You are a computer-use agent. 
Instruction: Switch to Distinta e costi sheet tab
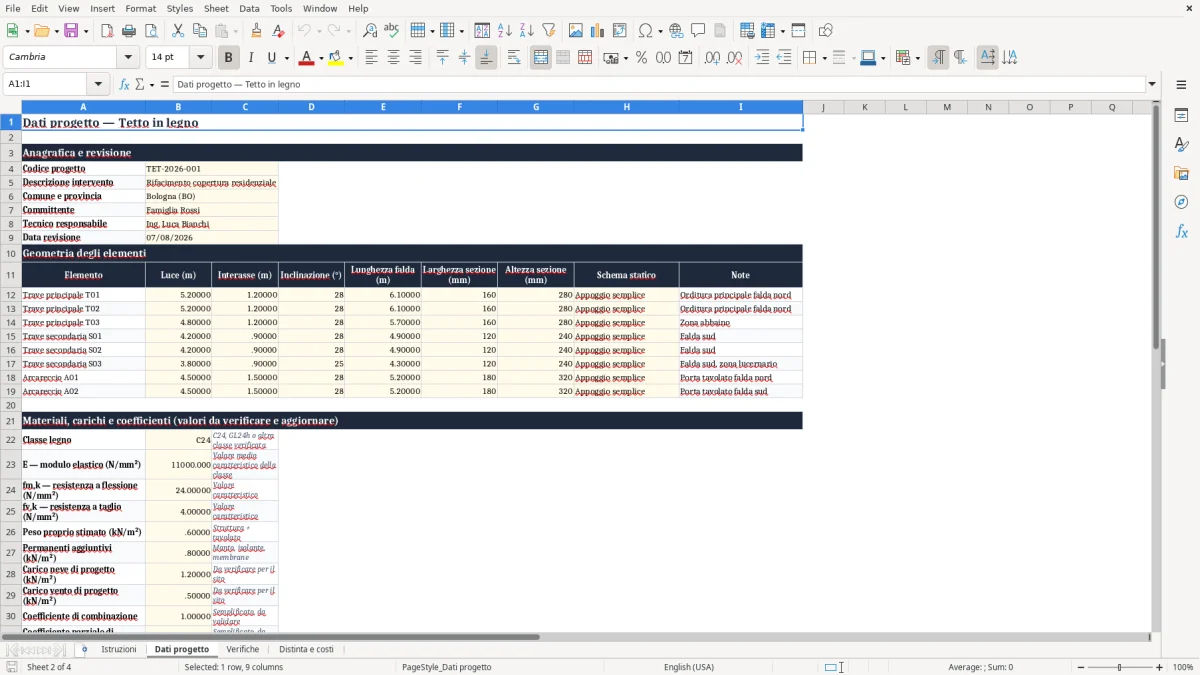306,649
